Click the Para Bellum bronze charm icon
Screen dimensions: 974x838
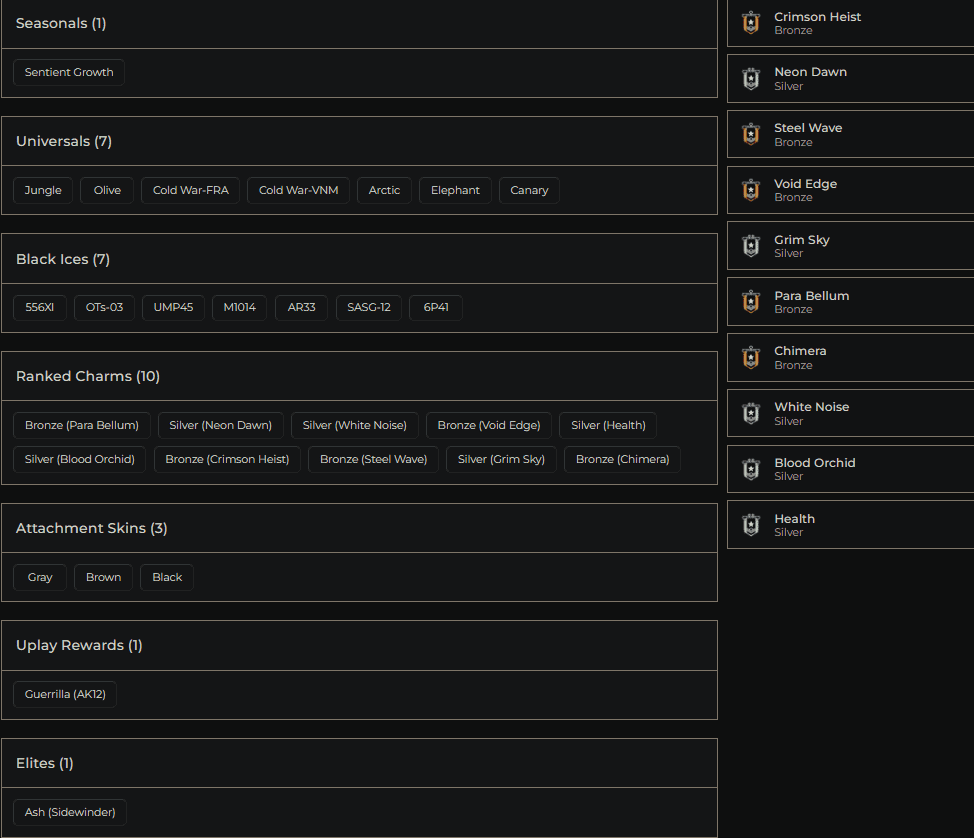tap(751, 302)
